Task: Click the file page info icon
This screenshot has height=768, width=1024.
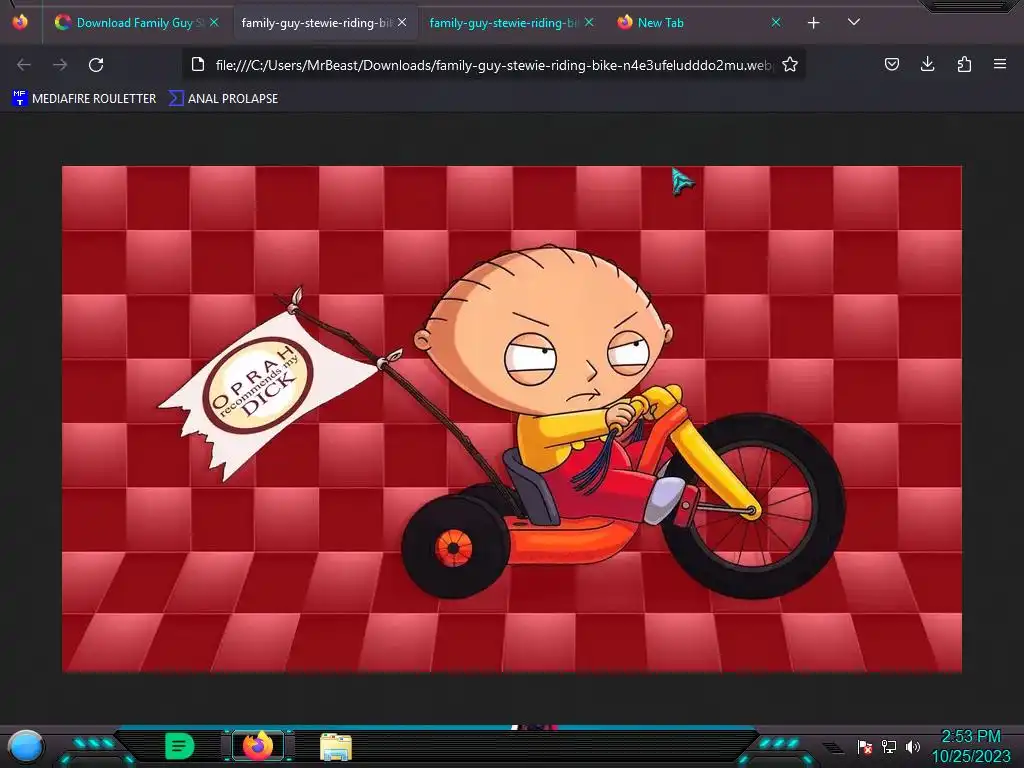Action: coord(198,65)
